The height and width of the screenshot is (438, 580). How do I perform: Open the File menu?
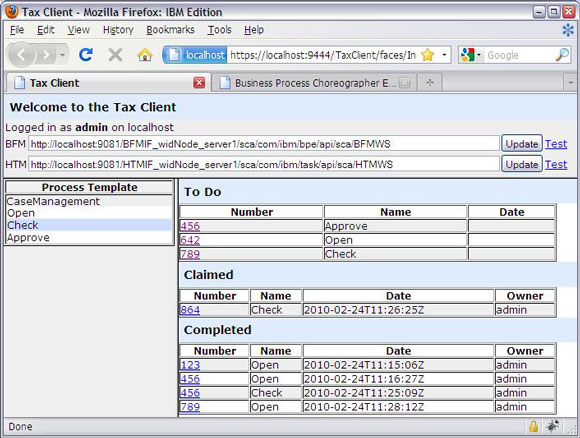[17, 30]
